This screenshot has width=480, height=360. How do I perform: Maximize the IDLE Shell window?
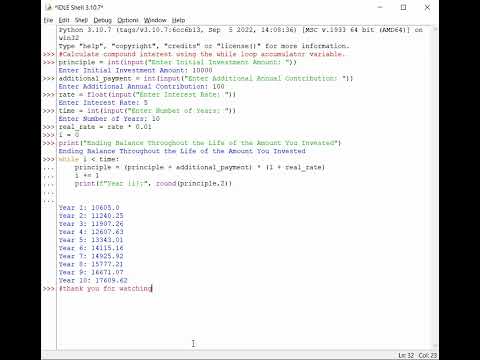[x=403, y=7]
